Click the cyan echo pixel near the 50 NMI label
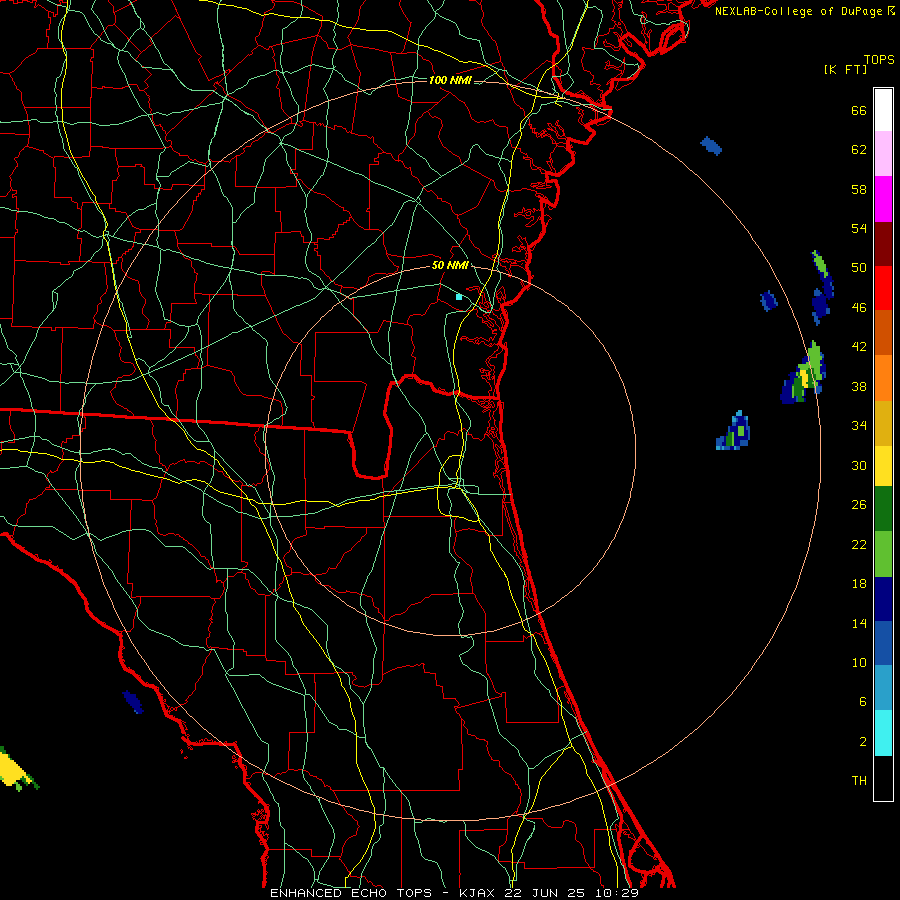This screenshot has width=900, height=900. tap(459, 297)
